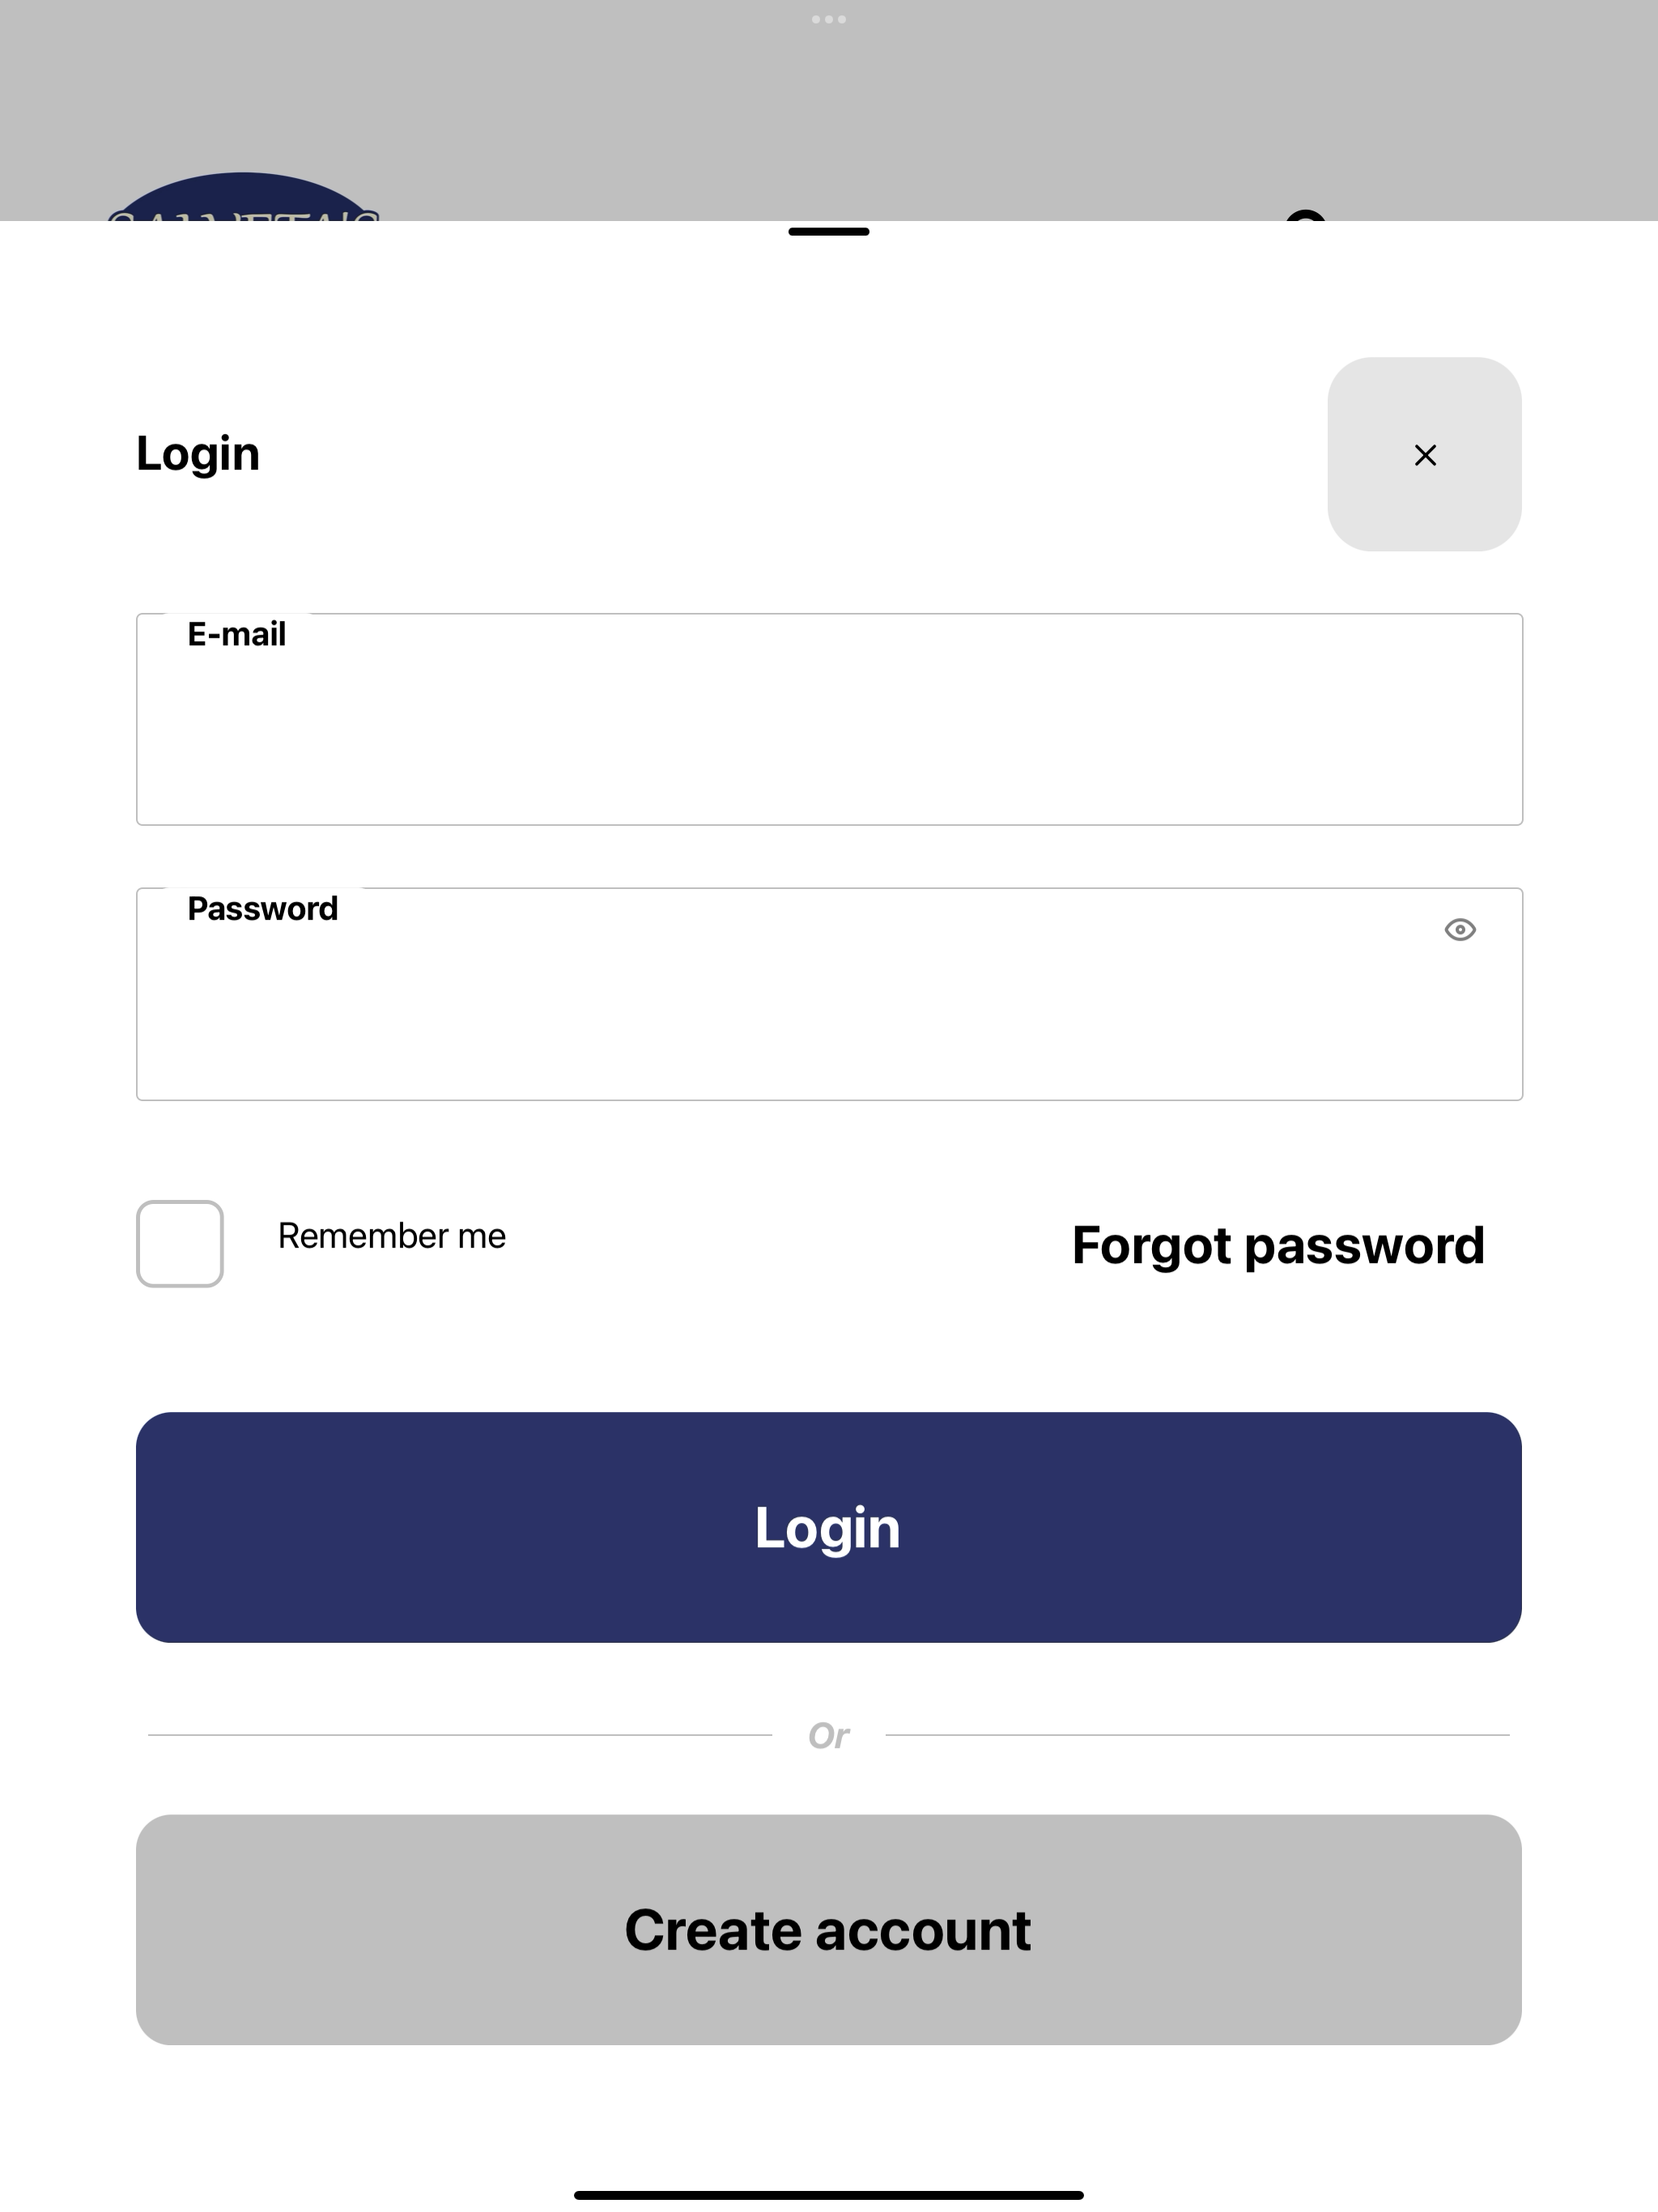Tap the home indicator bar
This screenshot has width=1658, height=2212.
click(x=829, y=2195)
